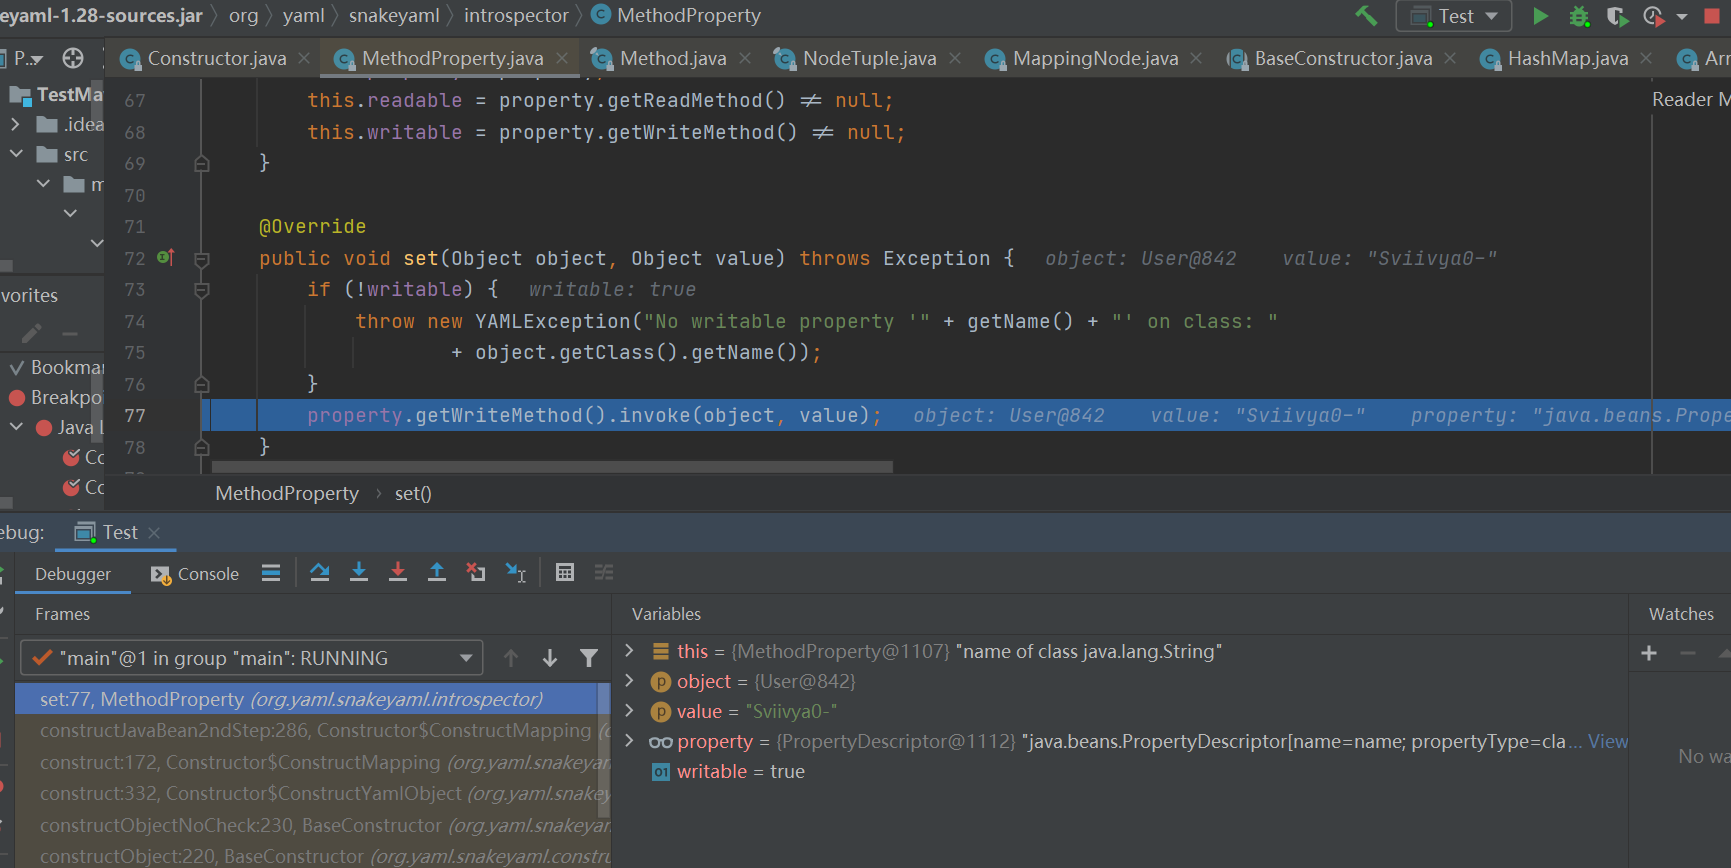Click the Profiler run icon
The height and width of the screenshot is (868, 1731).
[x=1653, y=16]
